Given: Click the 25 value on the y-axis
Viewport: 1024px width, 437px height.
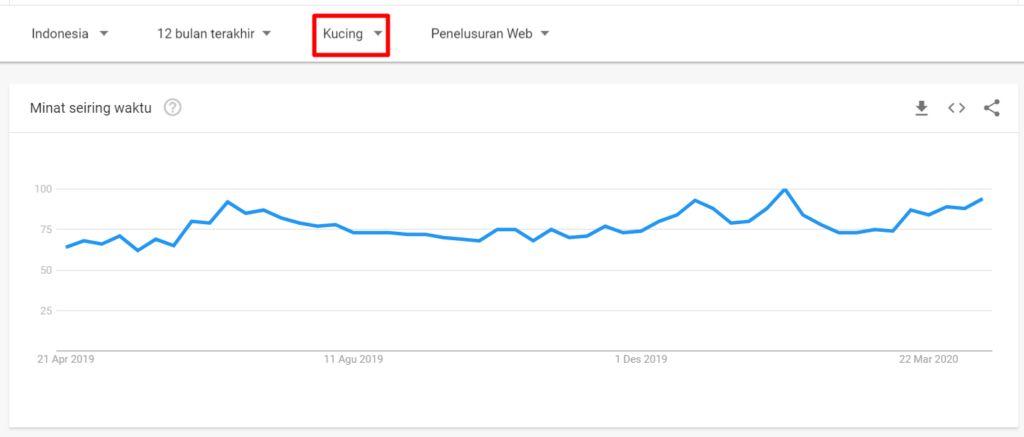Looking at the screenshot, I should pyautogui.click(x=45, y=311).
